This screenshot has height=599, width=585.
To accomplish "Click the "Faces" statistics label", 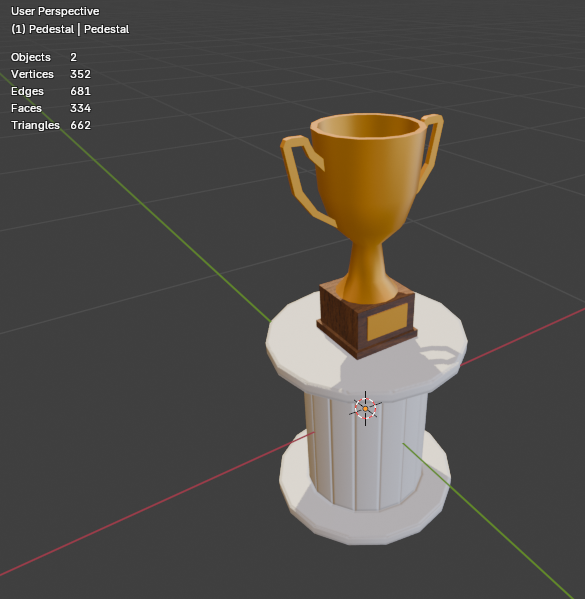I will coord(26,108).
